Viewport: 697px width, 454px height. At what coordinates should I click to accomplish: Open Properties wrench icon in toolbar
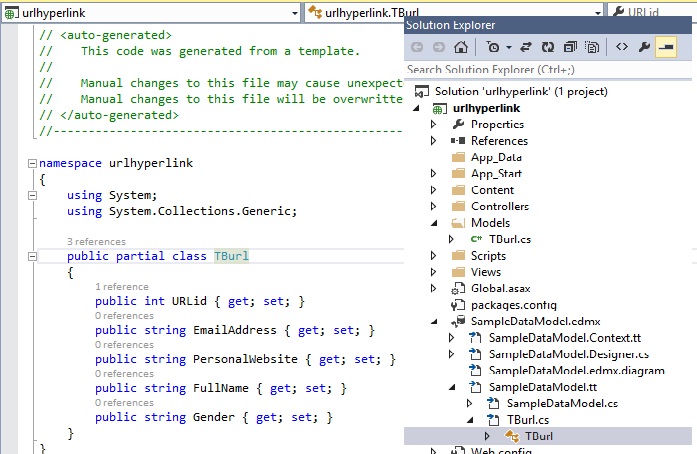(644, 46)
